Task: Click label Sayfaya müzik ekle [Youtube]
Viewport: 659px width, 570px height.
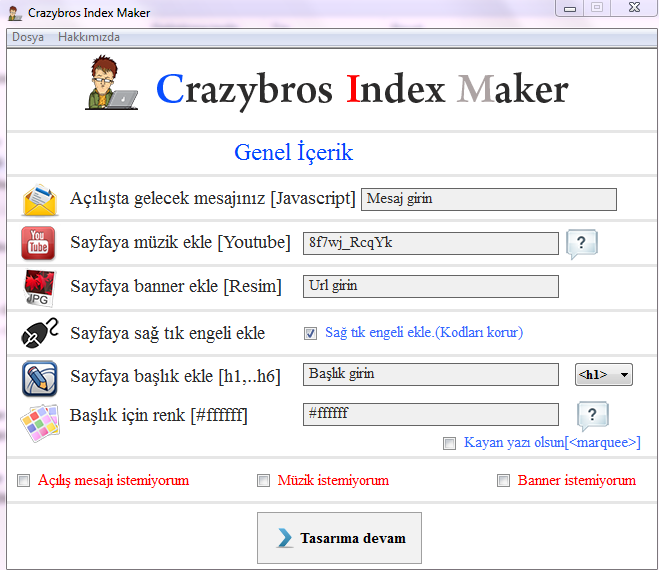Action: click(180, 243)
